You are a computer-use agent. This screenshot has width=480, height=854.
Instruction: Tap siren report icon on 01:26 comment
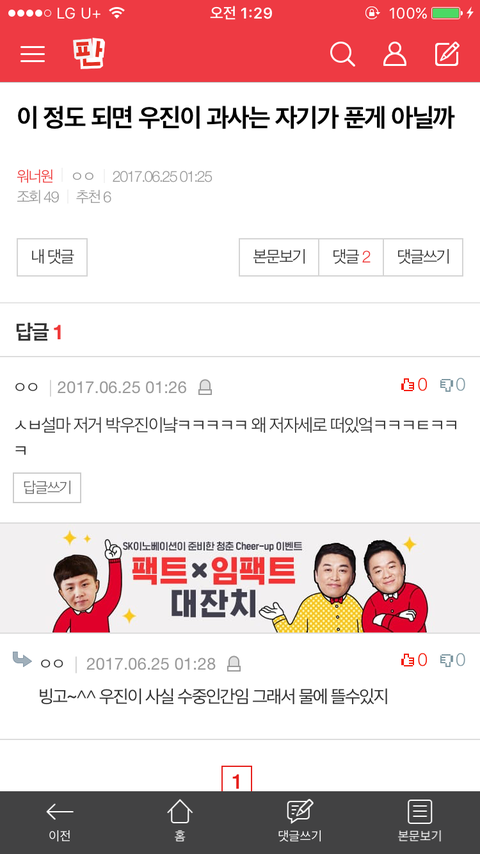click(x=205, y=388)
